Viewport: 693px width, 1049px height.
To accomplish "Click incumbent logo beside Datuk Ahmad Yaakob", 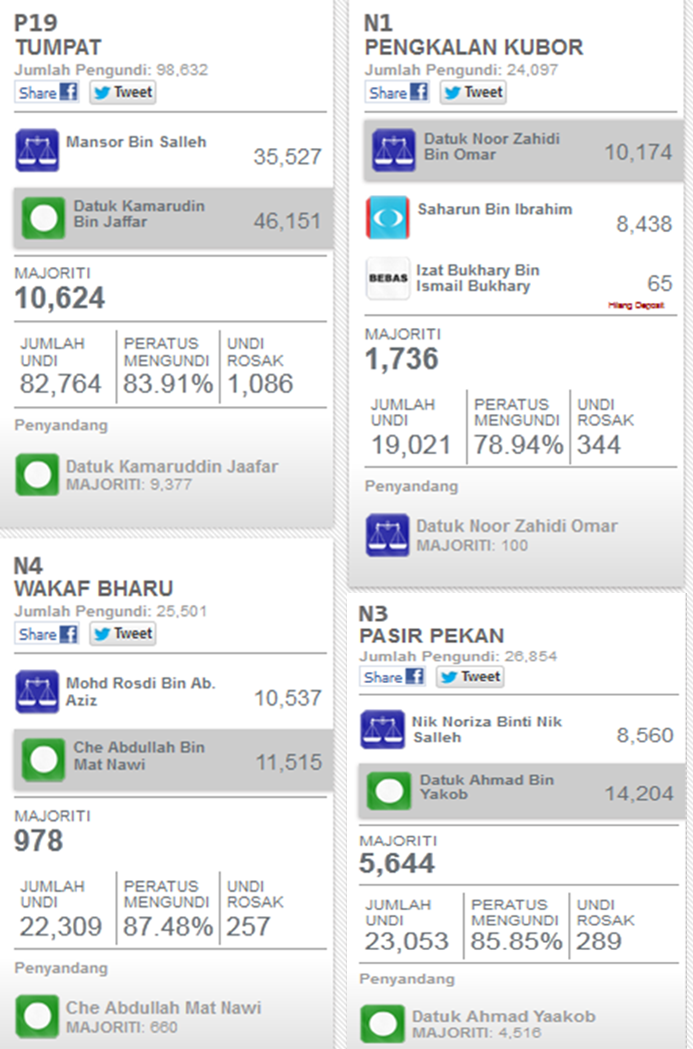I will 381,1024.
